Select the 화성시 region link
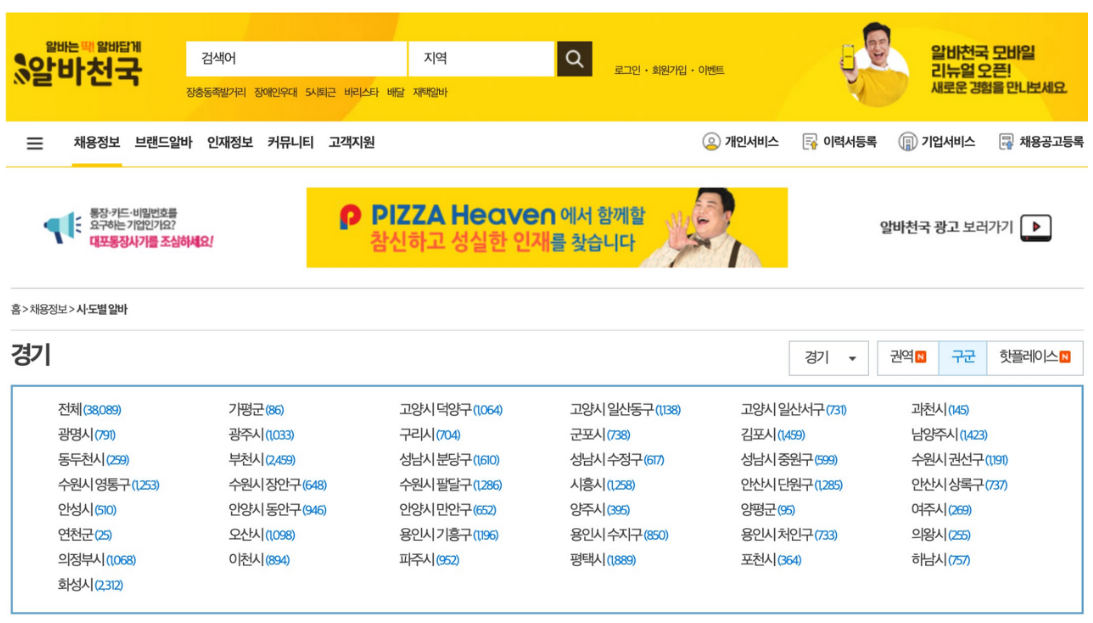This screenshot has height=623, width=1093. point(90,585)
